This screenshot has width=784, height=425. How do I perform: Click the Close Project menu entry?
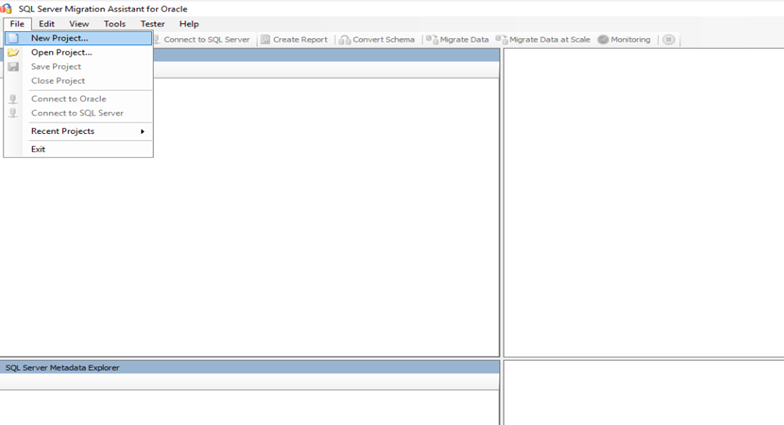coord(78,80)
